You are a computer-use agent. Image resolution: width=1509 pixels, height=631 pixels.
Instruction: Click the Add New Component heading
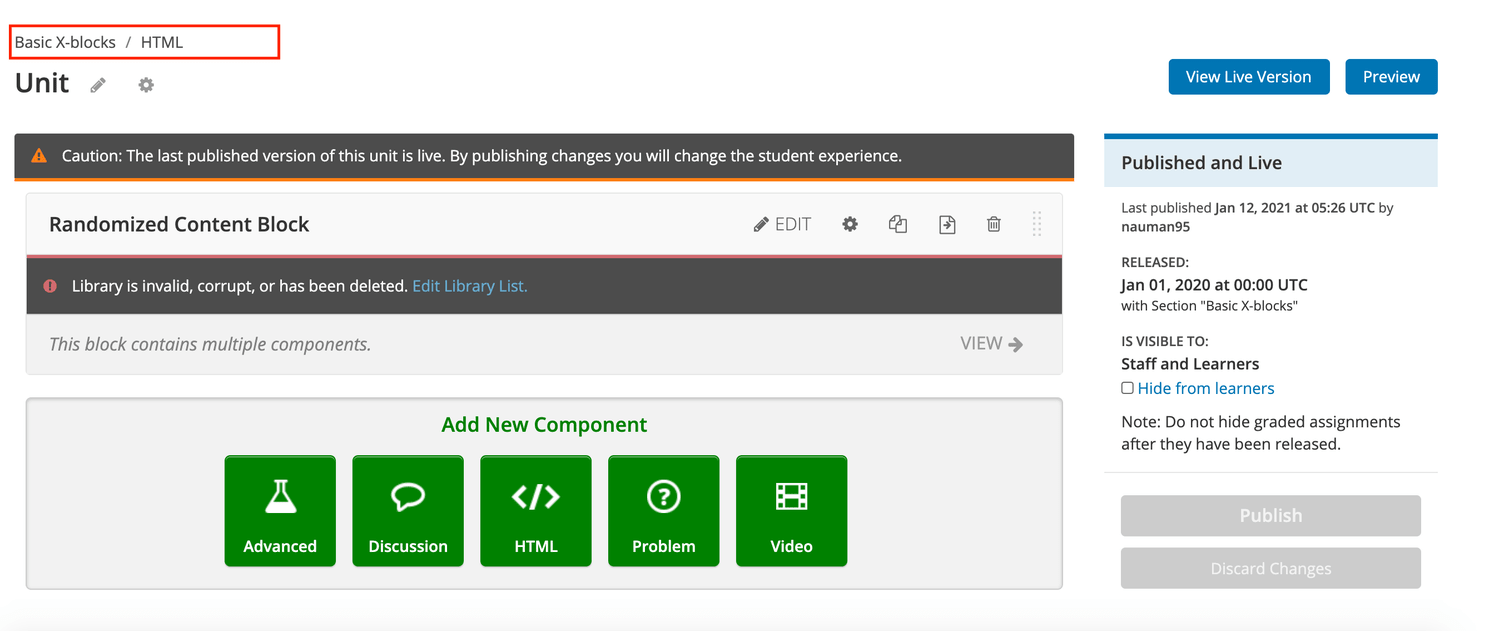[x=544, y=425]
